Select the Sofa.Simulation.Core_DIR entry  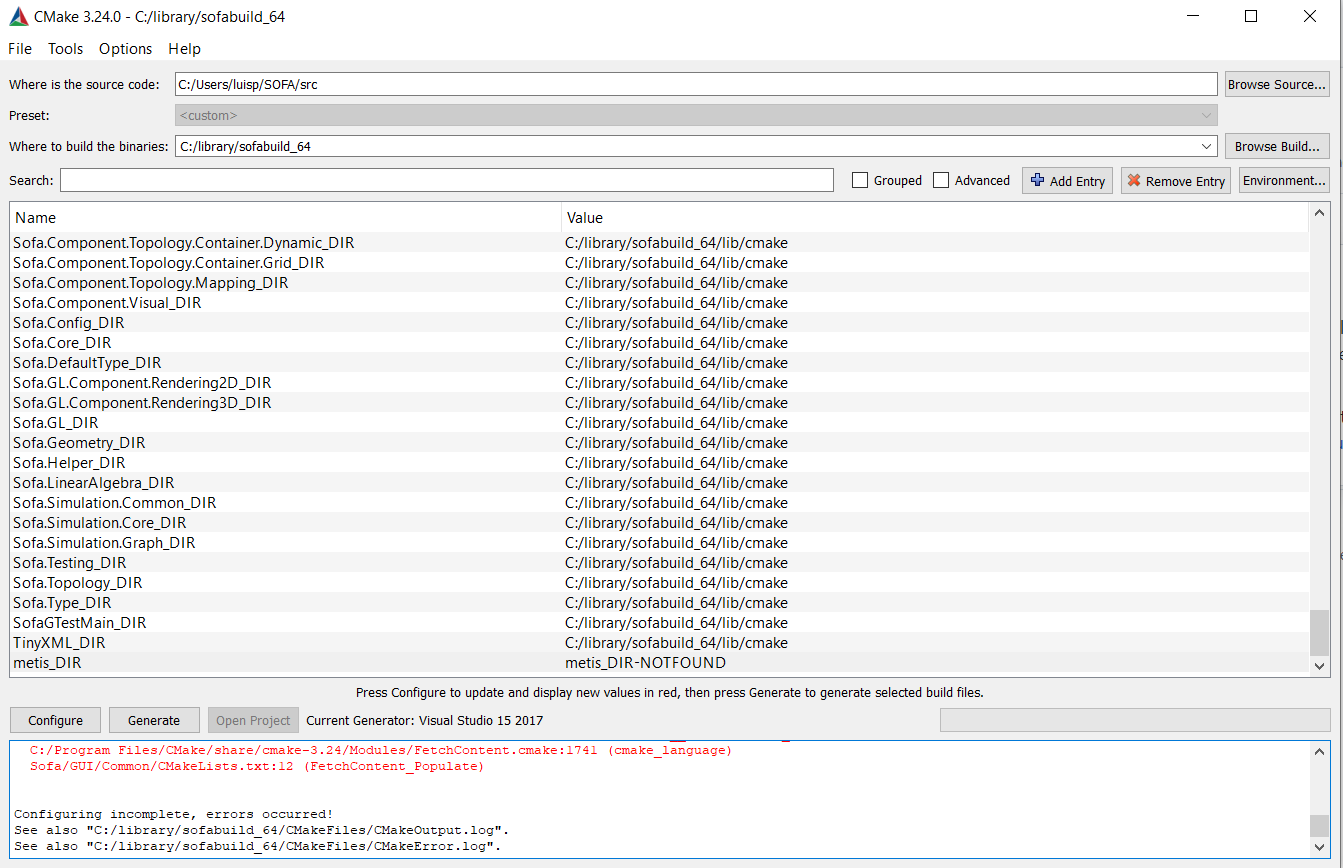tap(100, 523)
